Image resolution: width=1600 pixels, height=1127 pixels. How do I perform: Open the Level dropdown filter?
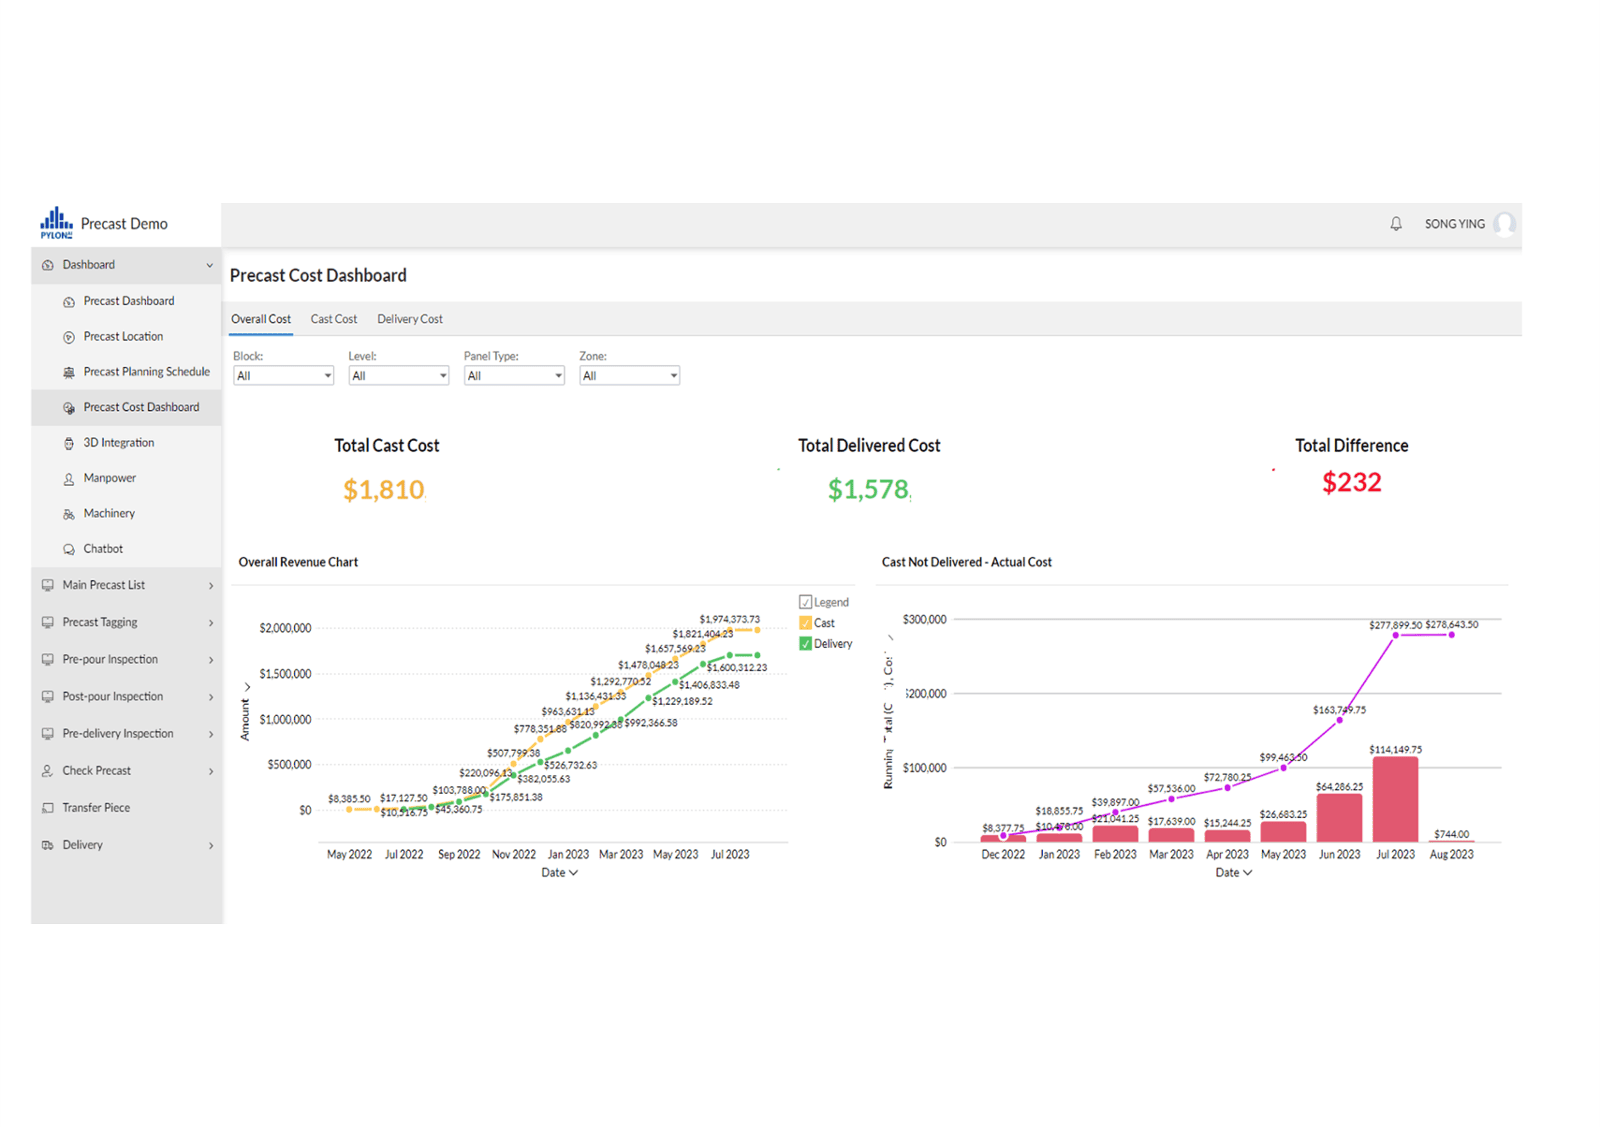click(x=398, y=376)
